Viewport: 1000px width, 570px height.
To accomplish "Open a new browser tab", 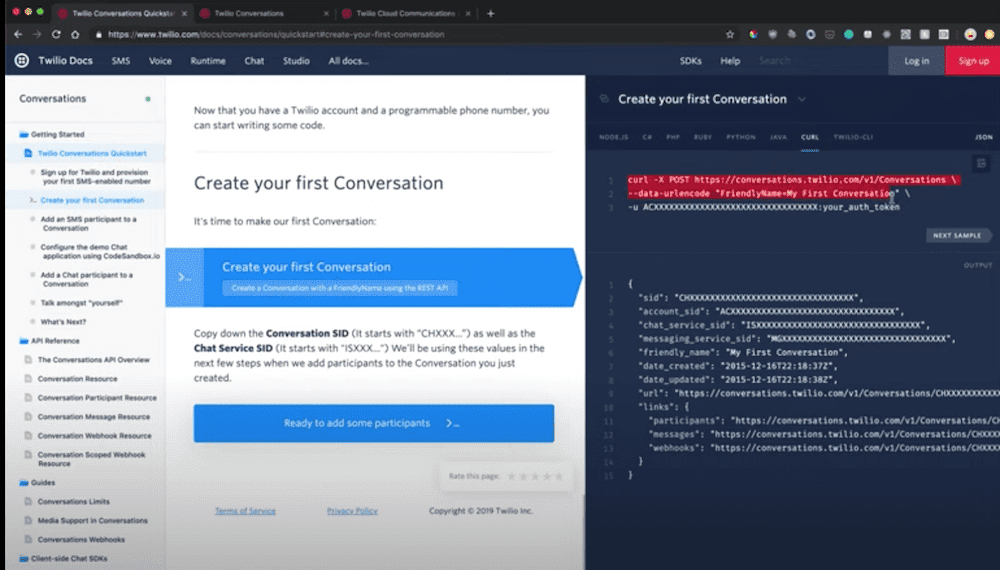I will pos(490,13).
